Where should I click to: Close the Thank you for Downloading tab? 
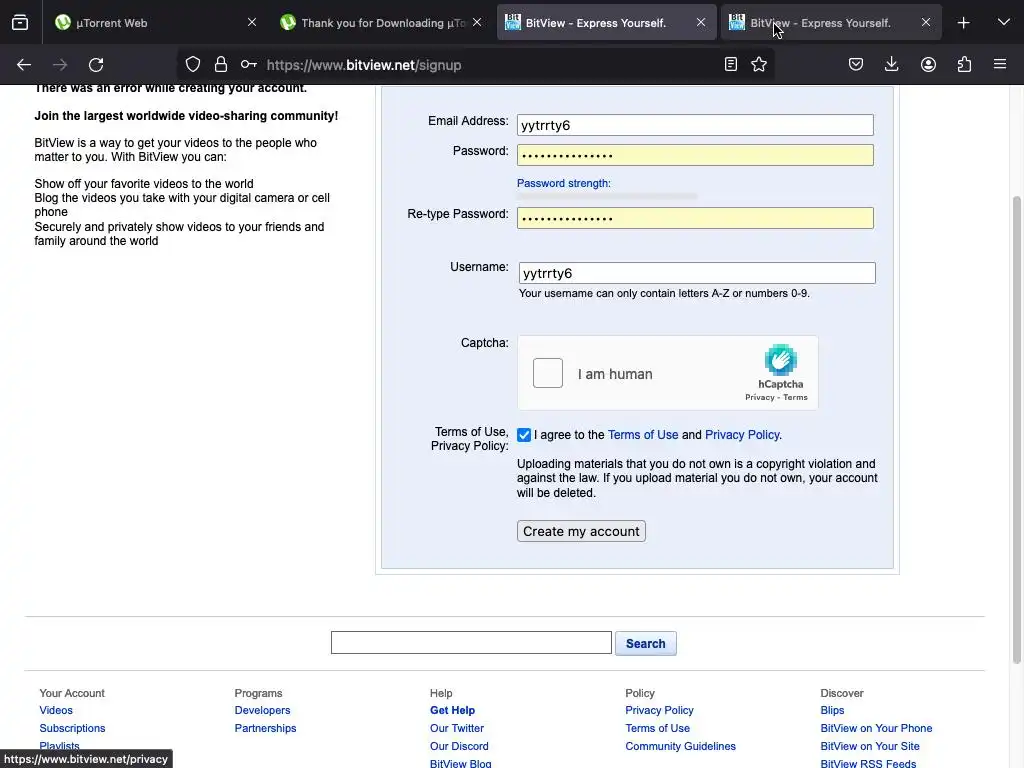coord(477,22)
